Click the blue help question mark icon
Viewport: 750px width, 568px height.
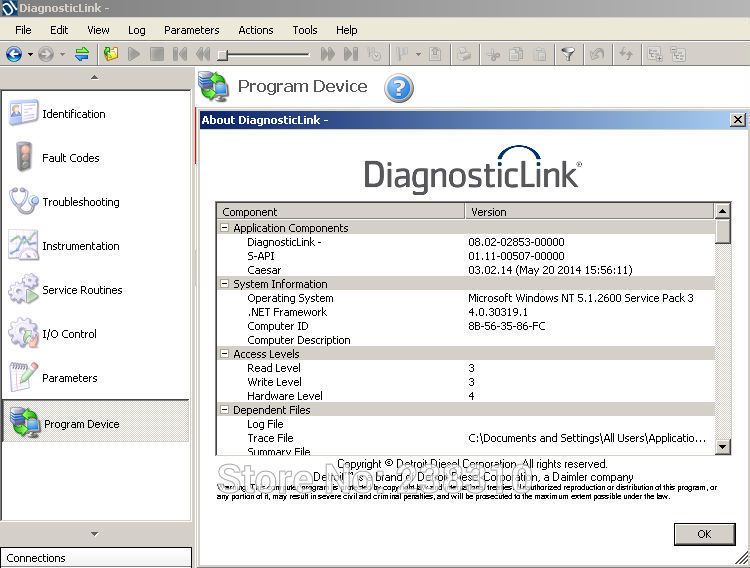pyautogui.click(x=398, y=88)
